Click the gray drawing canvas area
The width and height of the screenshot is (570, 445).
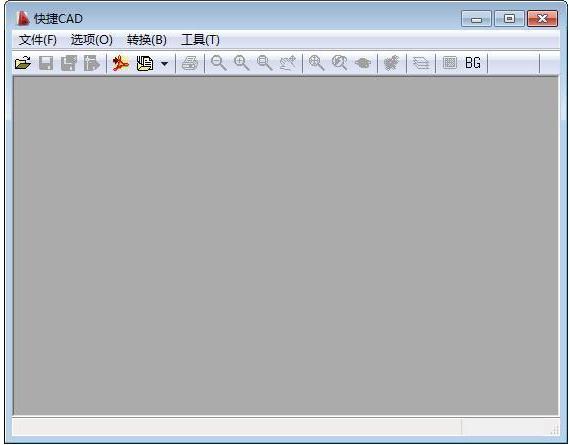[x=286, y=246]
